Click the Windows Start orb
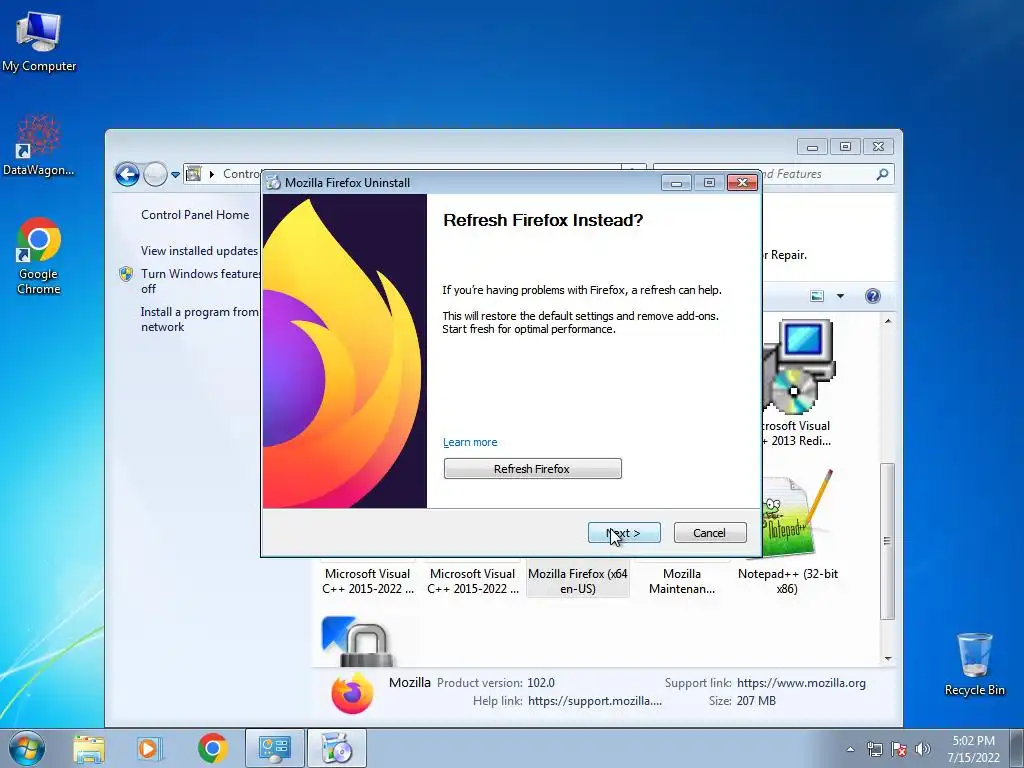 tap(26, 748)
